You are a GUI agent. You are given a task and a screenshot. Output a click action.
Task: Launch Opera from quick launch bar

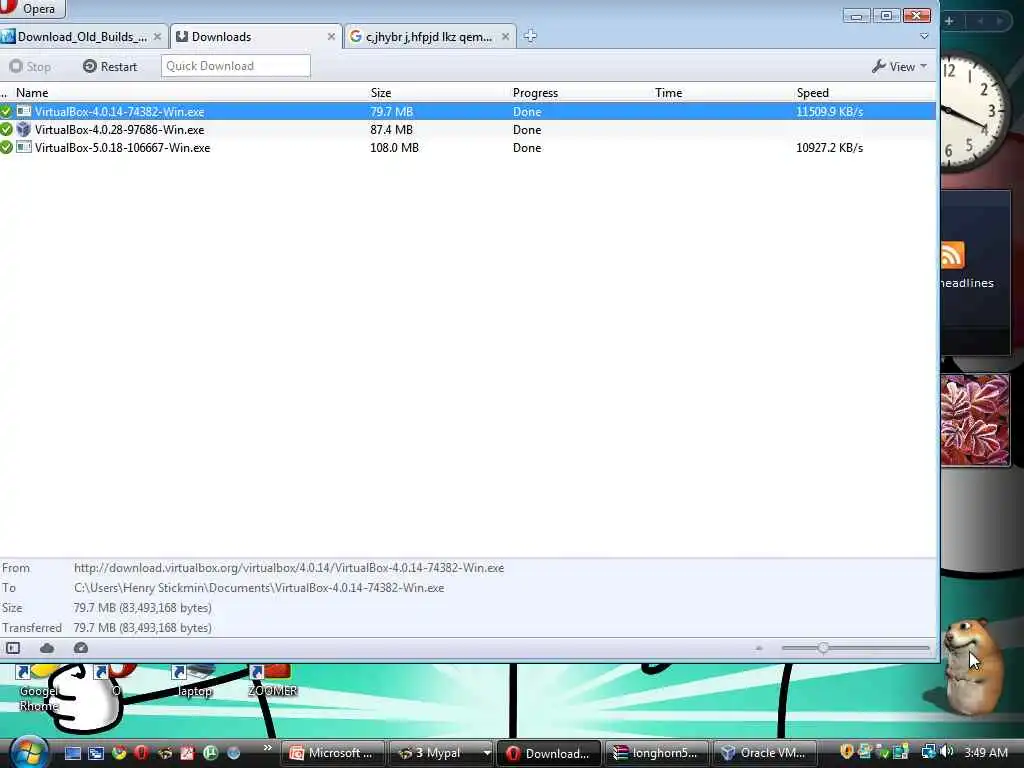(142, 753)
